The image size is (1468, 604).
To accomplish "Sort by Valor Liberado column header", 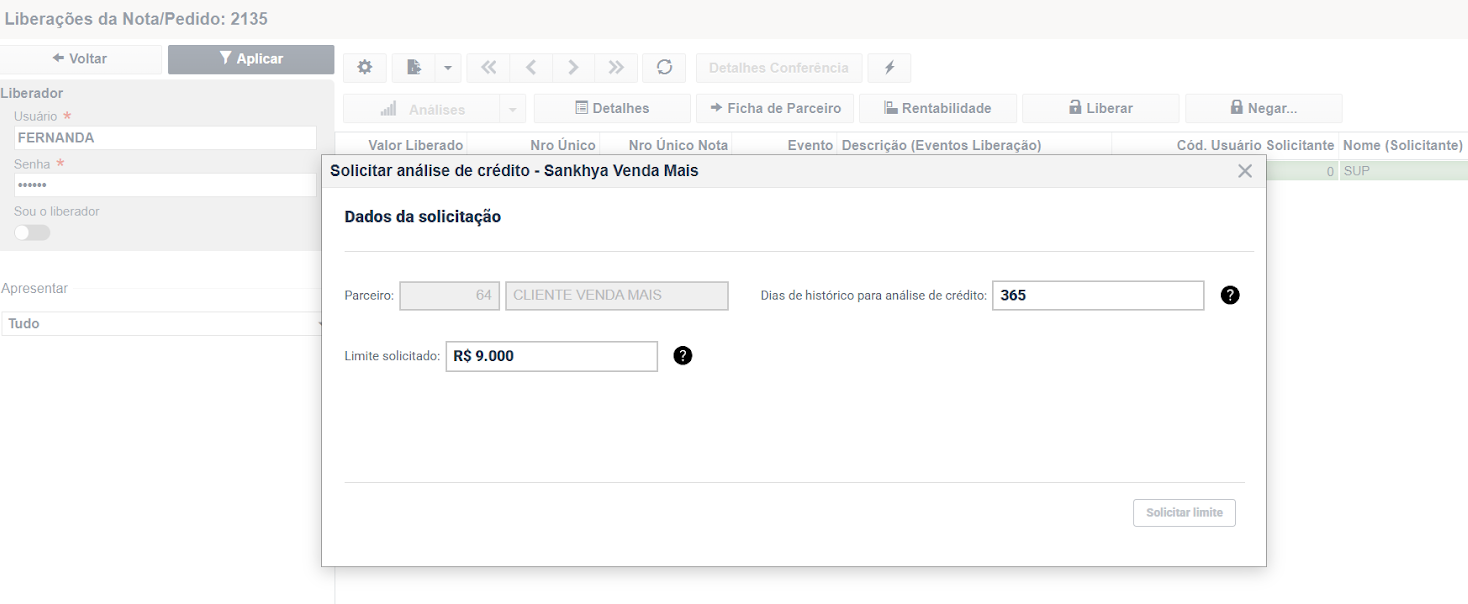I will coord(416,146).
